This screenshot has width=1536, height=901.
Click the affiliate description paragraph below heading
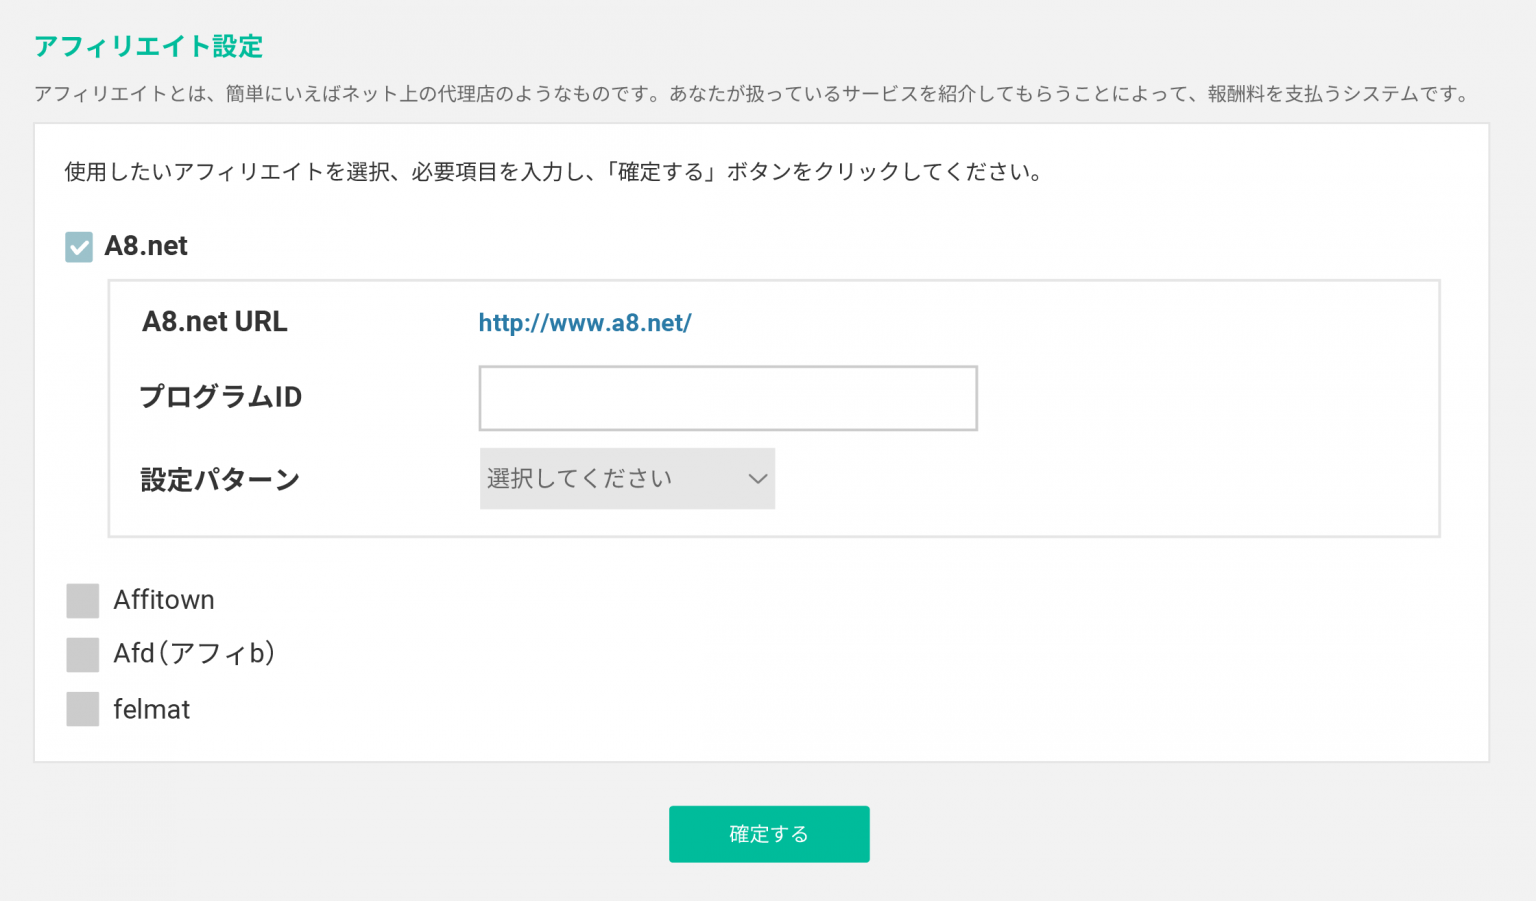[x=754, y=94]
